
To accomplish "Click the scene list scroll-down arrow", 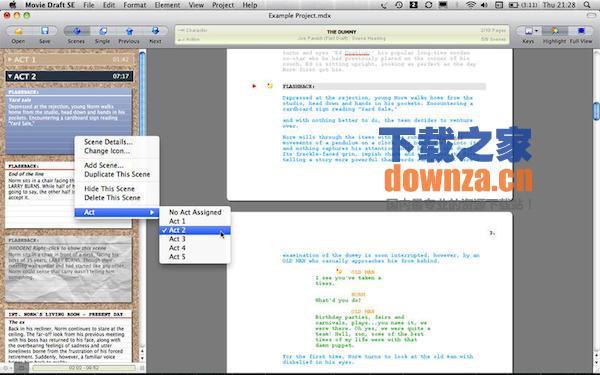I will 142,359.
